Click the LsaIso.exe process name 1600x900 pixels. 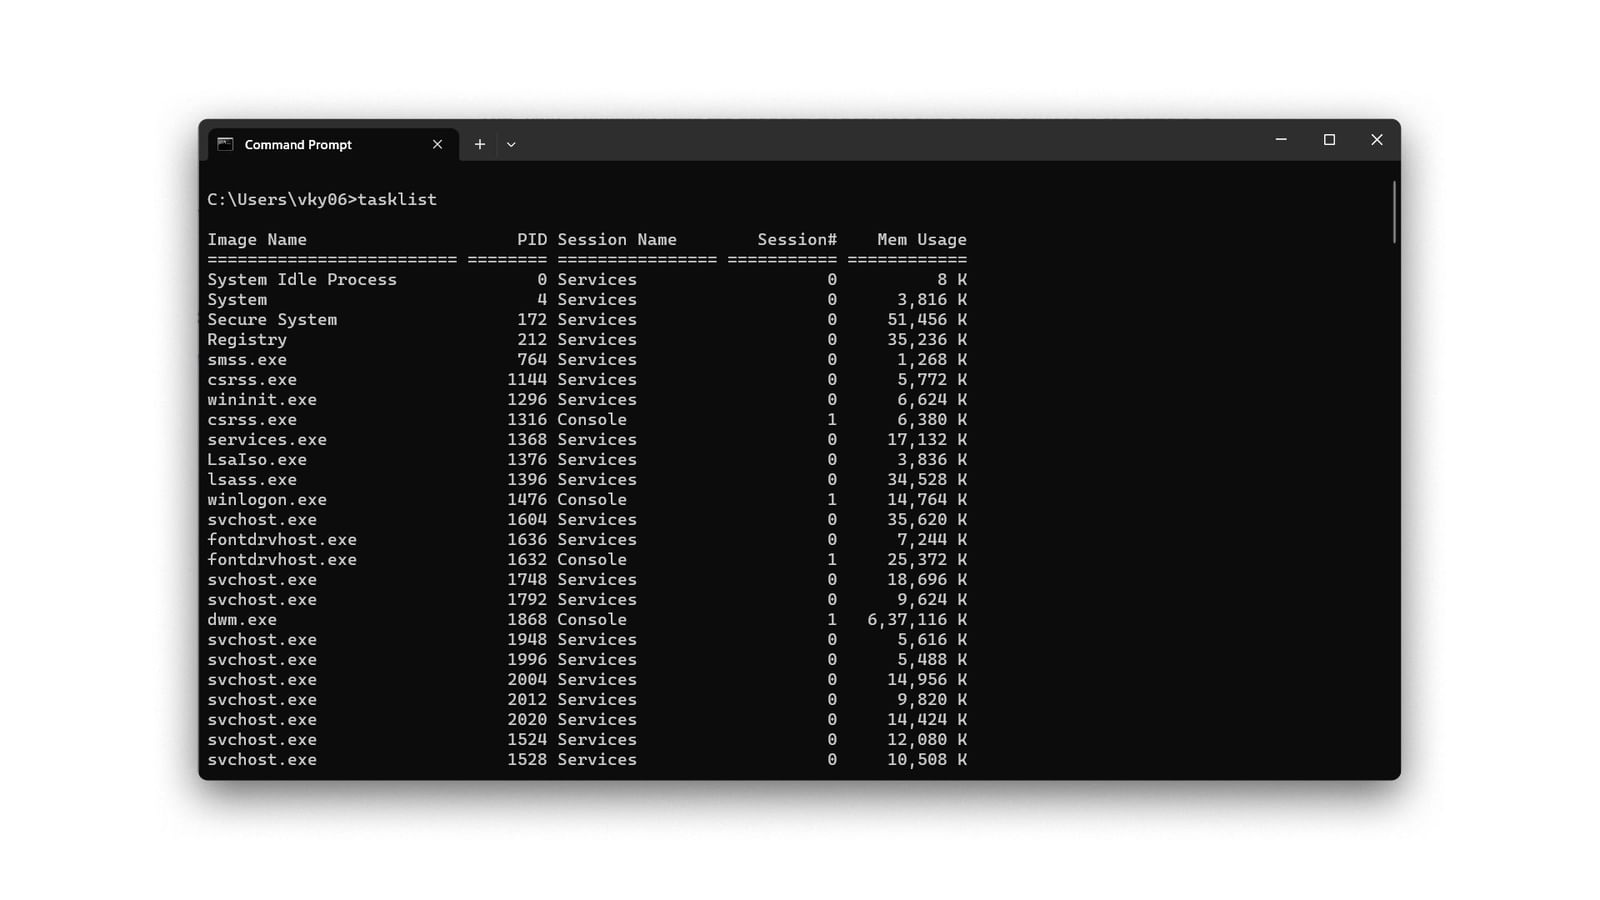pos(257,459)
